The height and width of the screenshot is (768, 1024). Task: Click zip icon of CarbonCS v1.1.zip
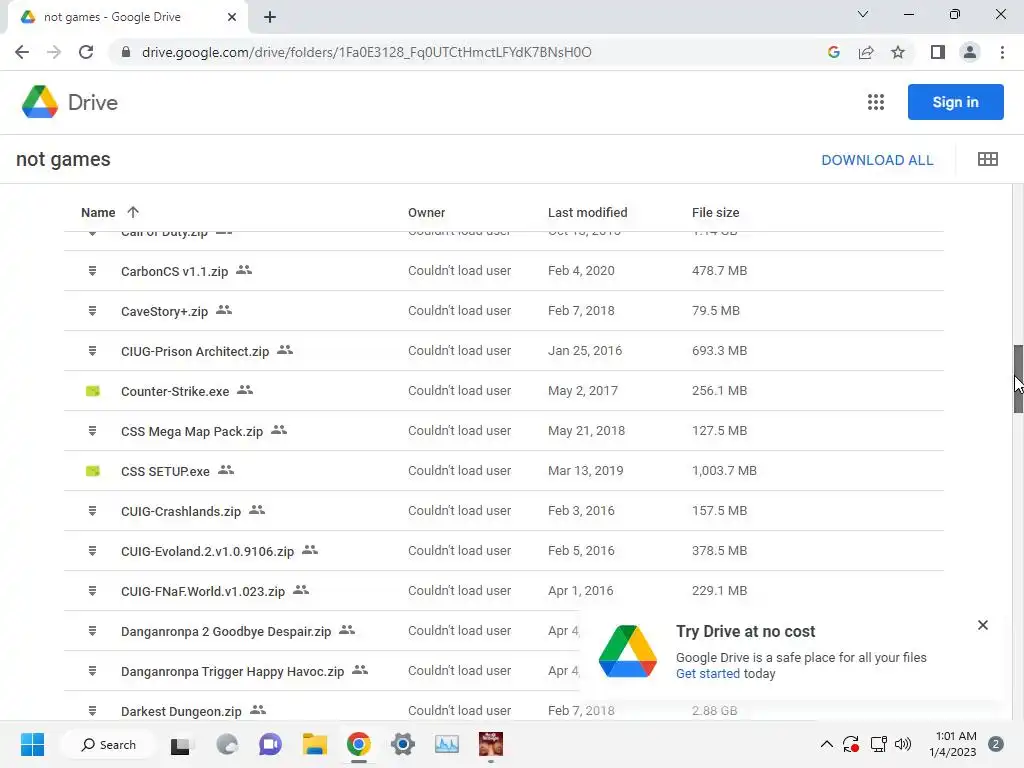pos(93,270)
